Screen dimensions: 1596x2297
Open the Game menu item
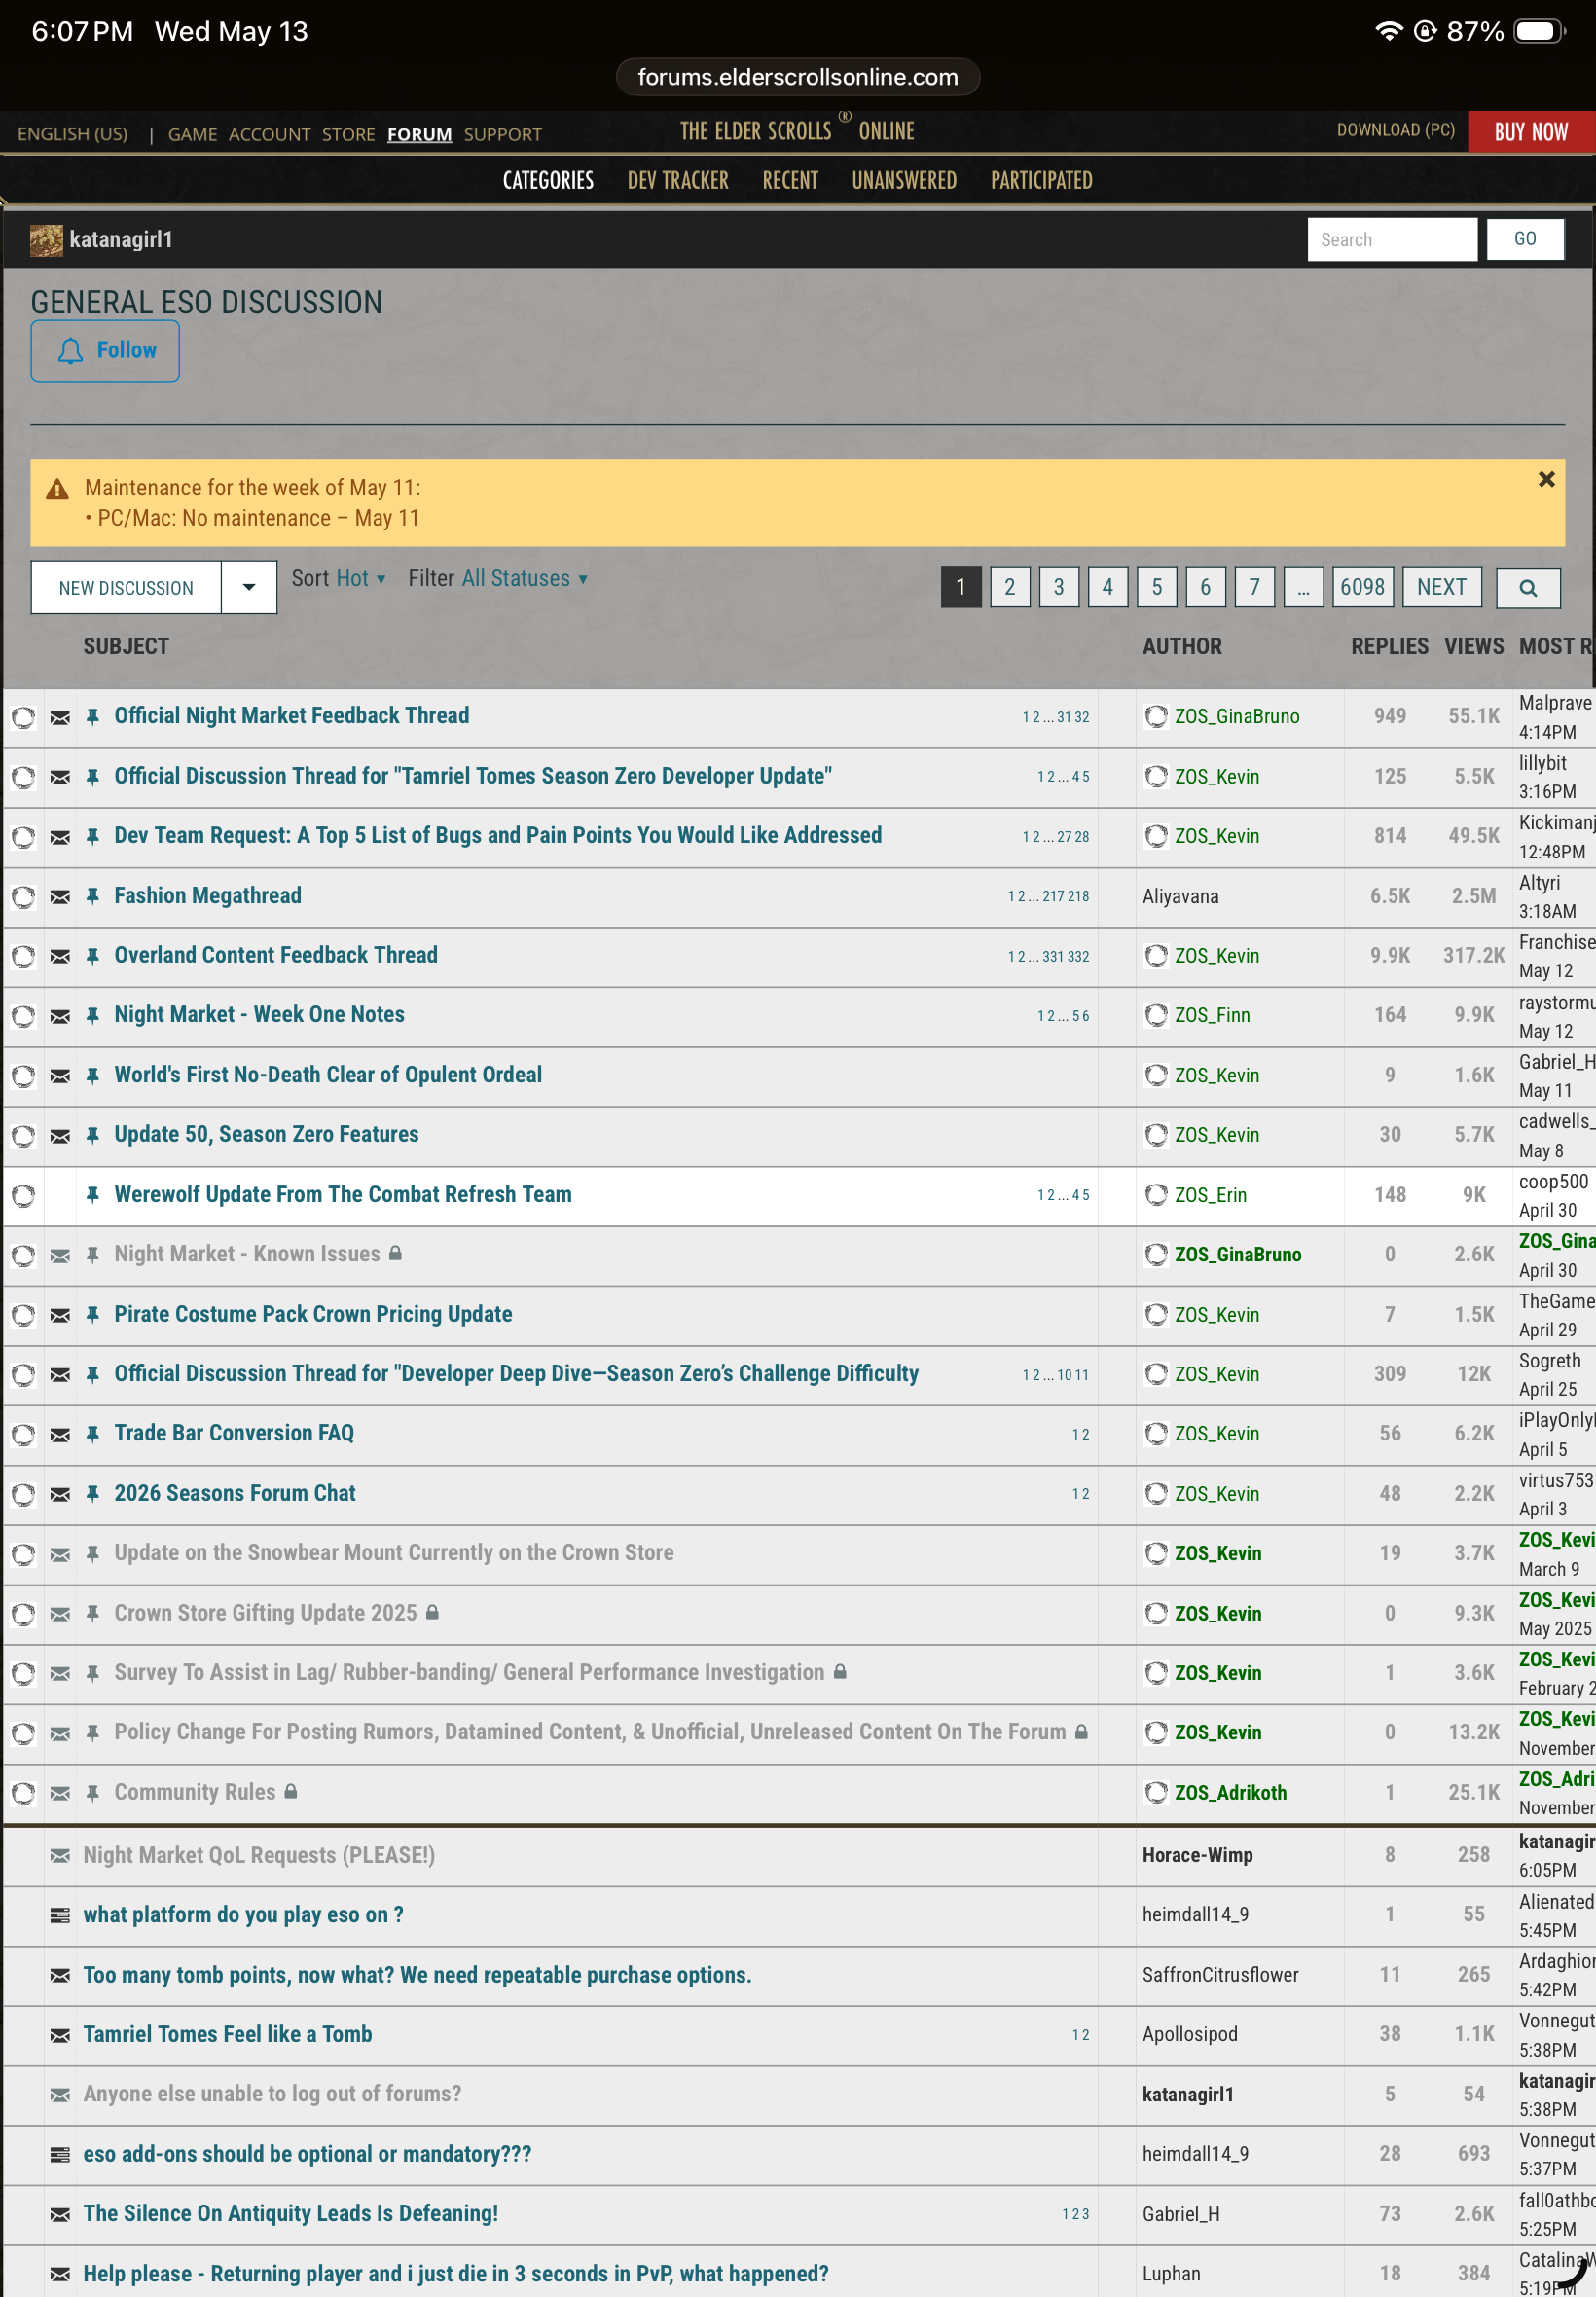192,134
